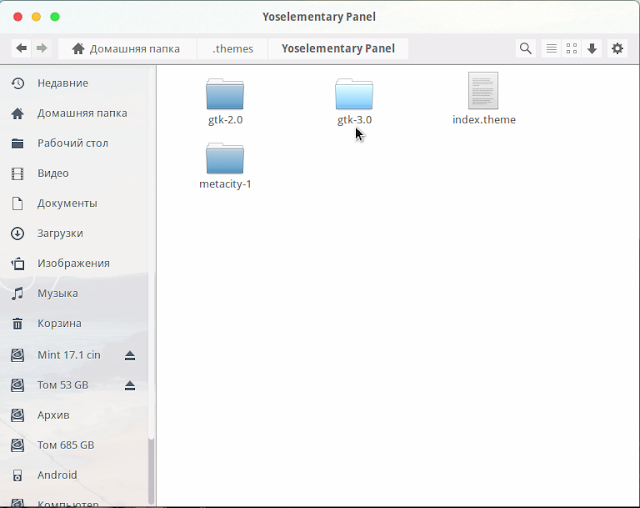Go forward with the right arrow button

42,49
